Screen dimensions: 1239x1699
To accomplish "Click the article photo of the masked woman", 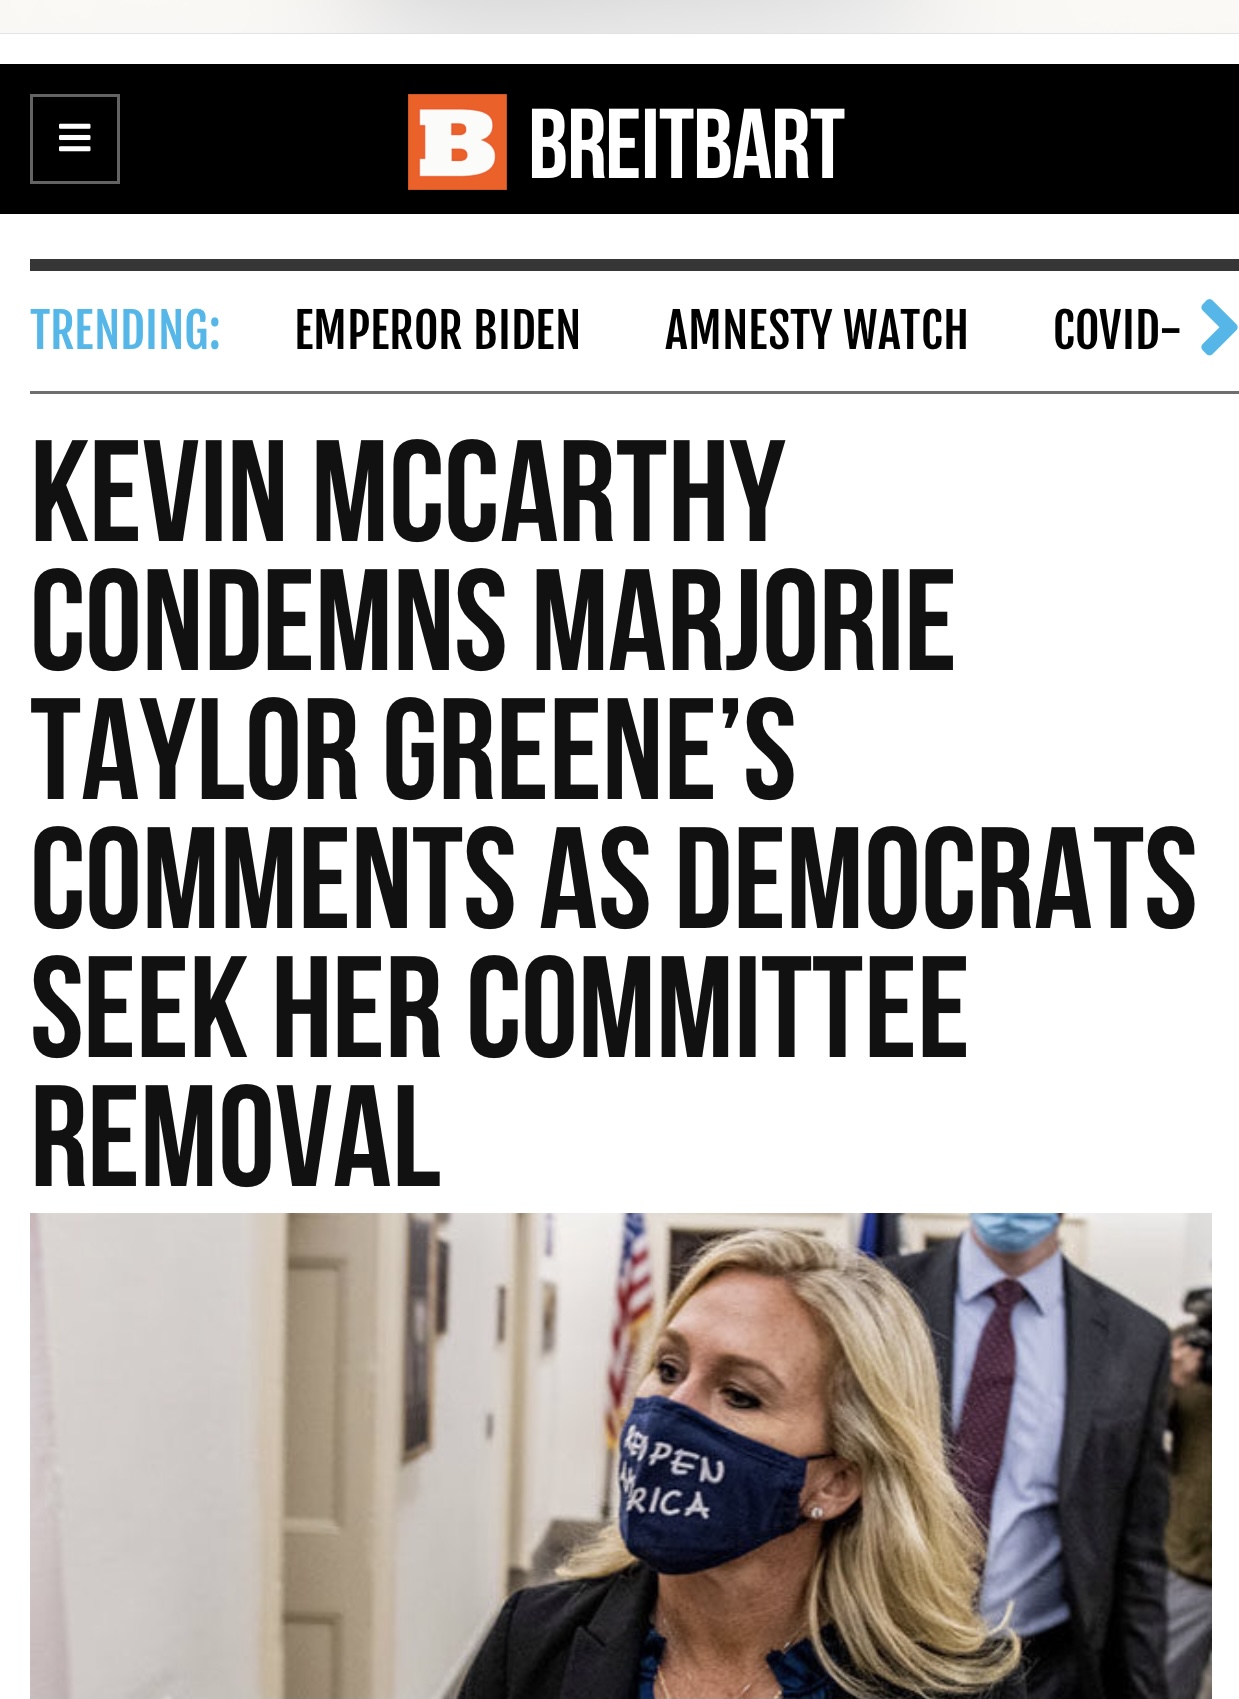I will point(621,1455).
